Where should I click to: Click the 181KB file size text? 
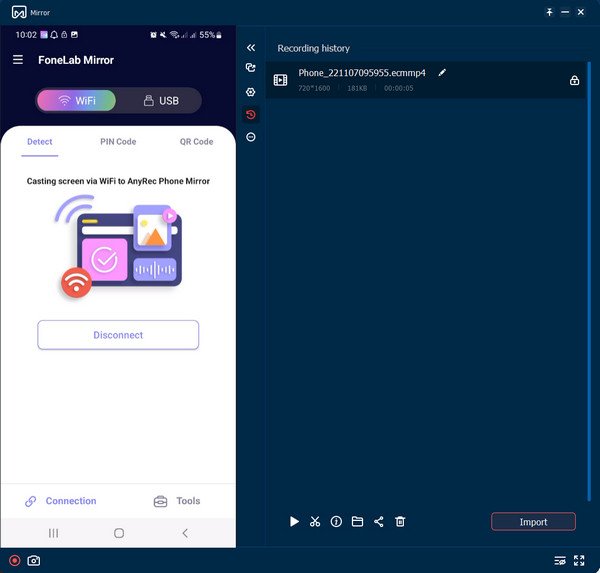pyautogui.click(x=357, y=88)
